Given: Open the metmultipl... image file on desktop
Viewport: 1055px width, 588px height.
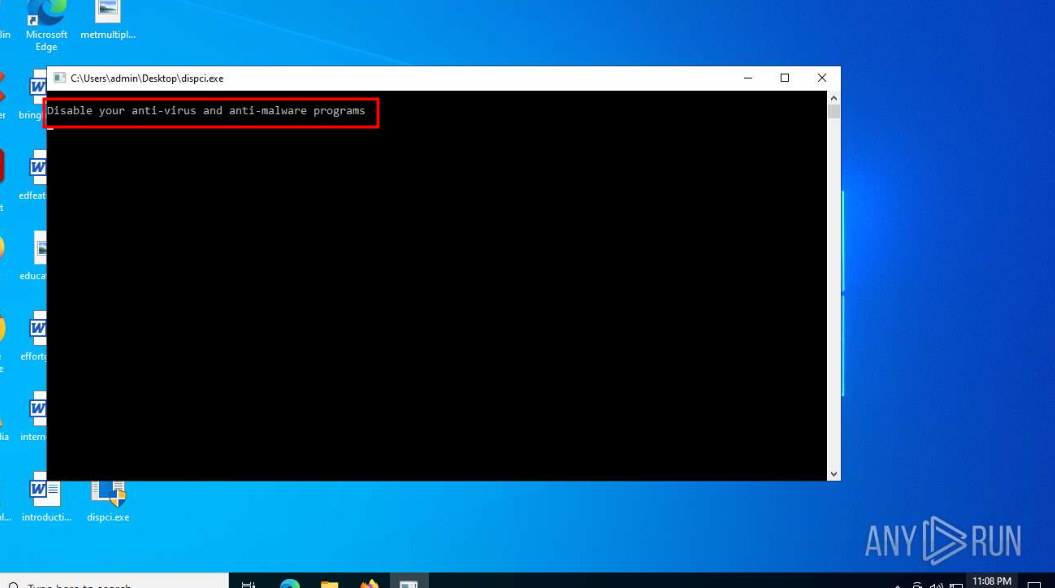Looking at the screenshot, I should [x=107, y=14].
